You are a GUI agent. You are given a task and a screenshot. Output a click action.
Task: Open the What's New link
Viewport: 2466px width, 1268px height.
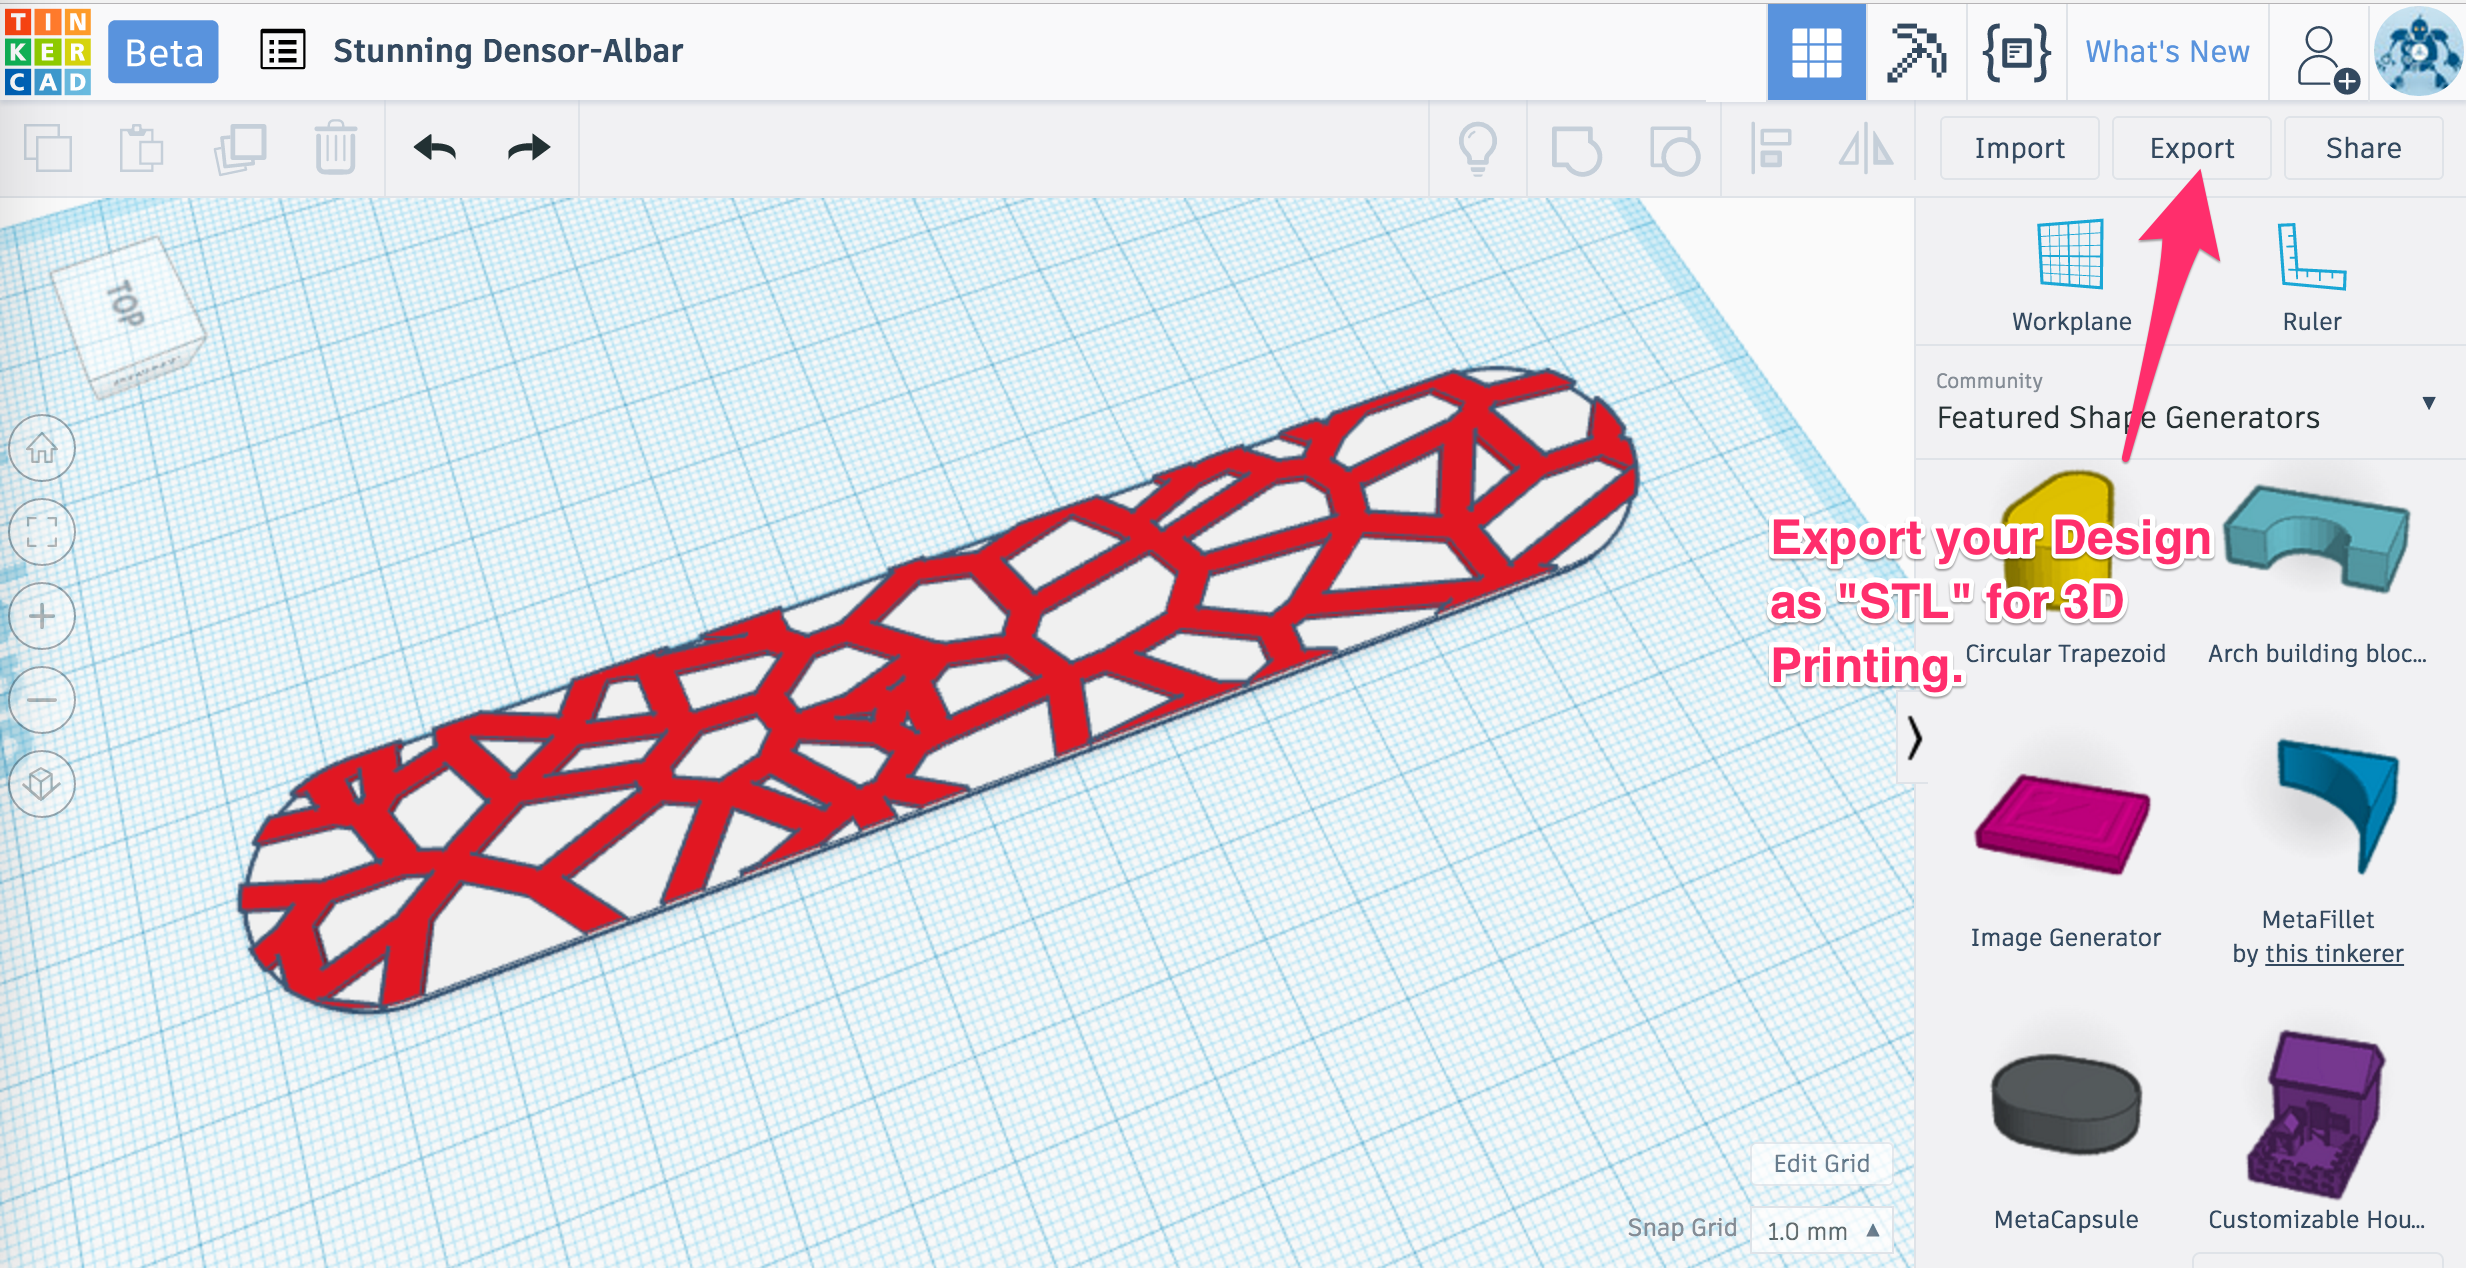point(2167,52)
